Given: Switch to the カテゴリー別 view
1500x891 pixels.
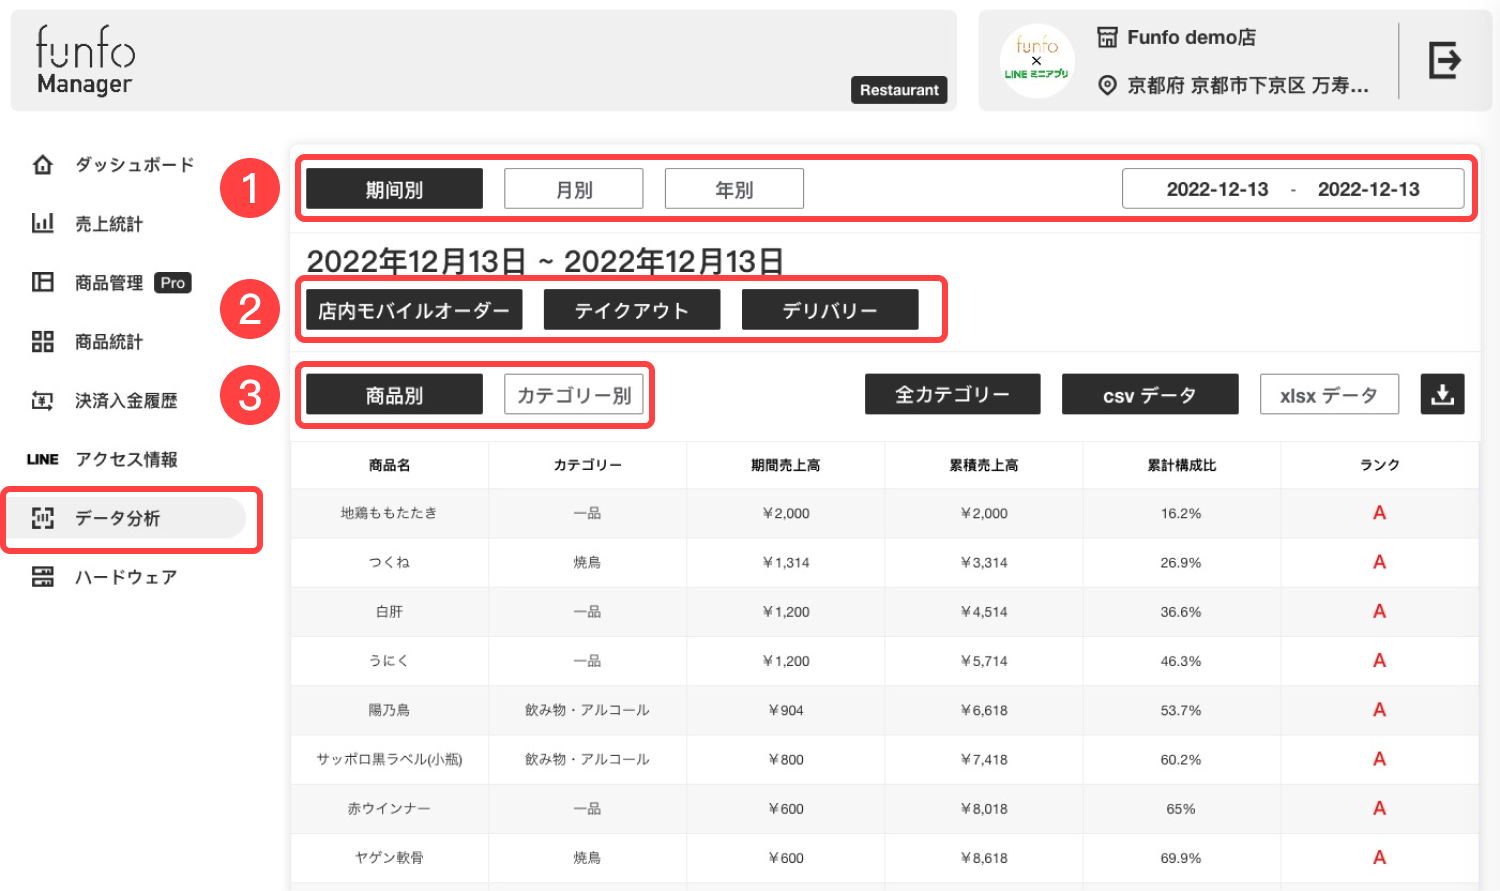Looking at the screenshot, I should [574, 395].
